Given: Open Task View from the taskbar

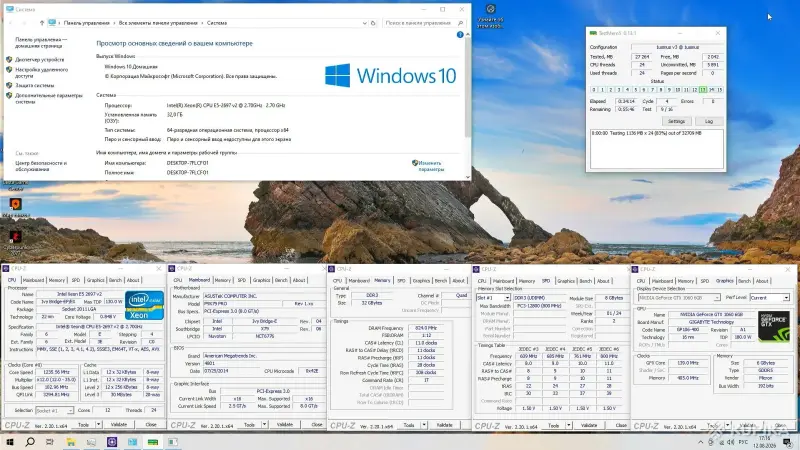Looking at the screenshot, I should click(x=49, y=442).
